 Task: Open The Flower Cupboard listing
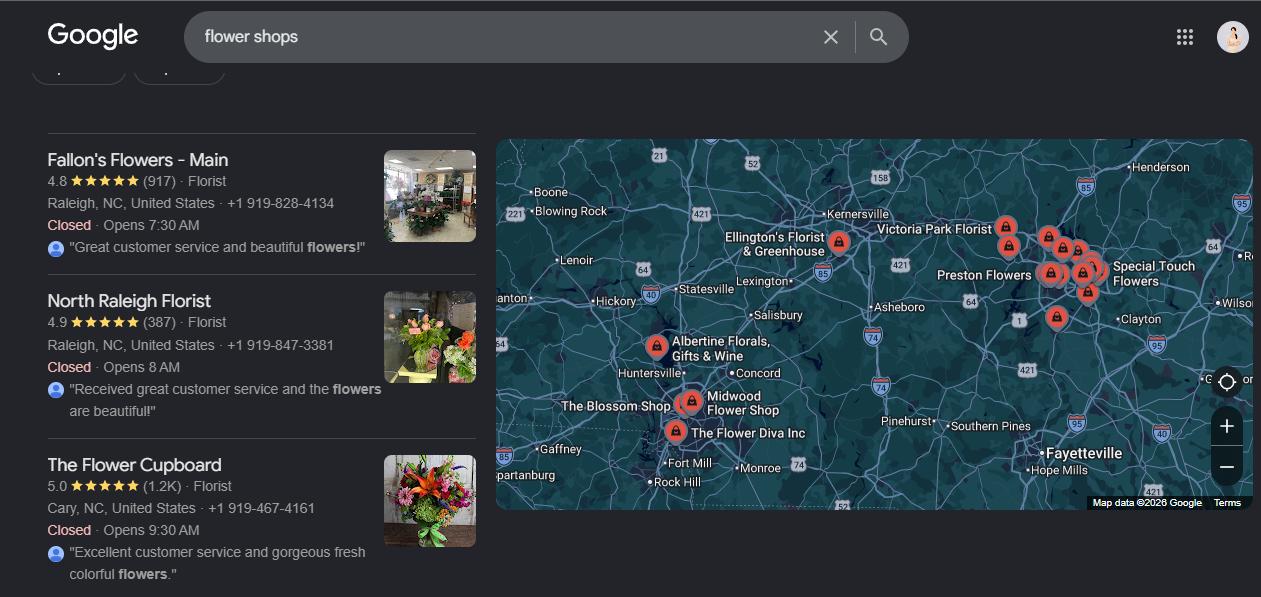pos(134,465)
